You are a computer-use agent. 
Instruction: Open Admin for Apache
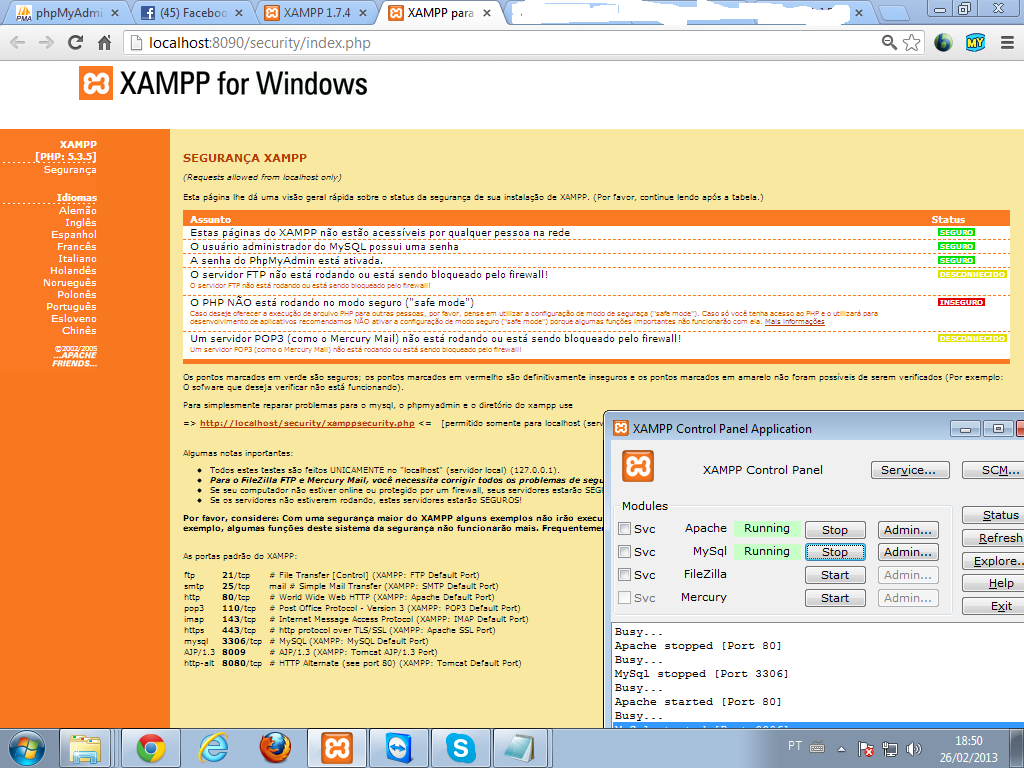click(908, 530)
